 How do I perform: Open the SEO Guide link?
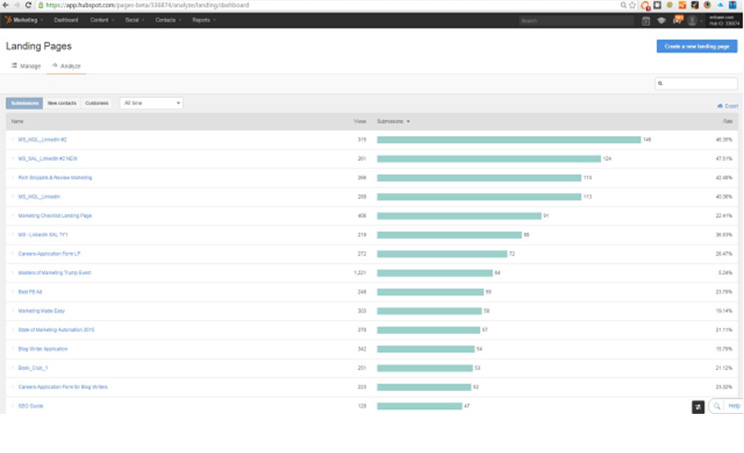click(30, 406)
